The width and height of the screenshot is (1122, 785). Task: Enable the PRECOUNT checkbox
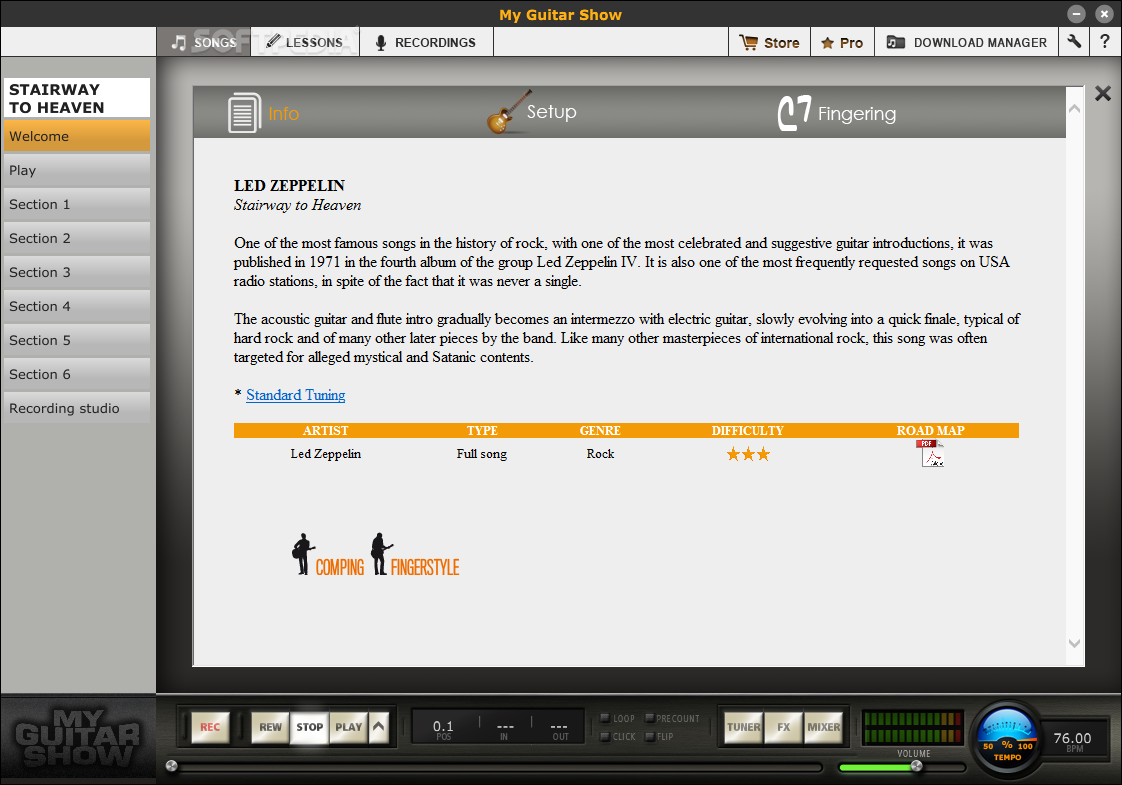[649, 718]
